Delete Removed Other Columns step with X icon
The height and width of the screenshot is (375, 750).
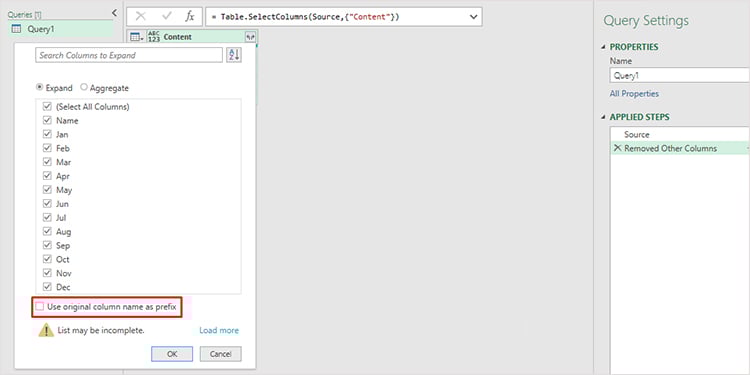coord(618,148)
